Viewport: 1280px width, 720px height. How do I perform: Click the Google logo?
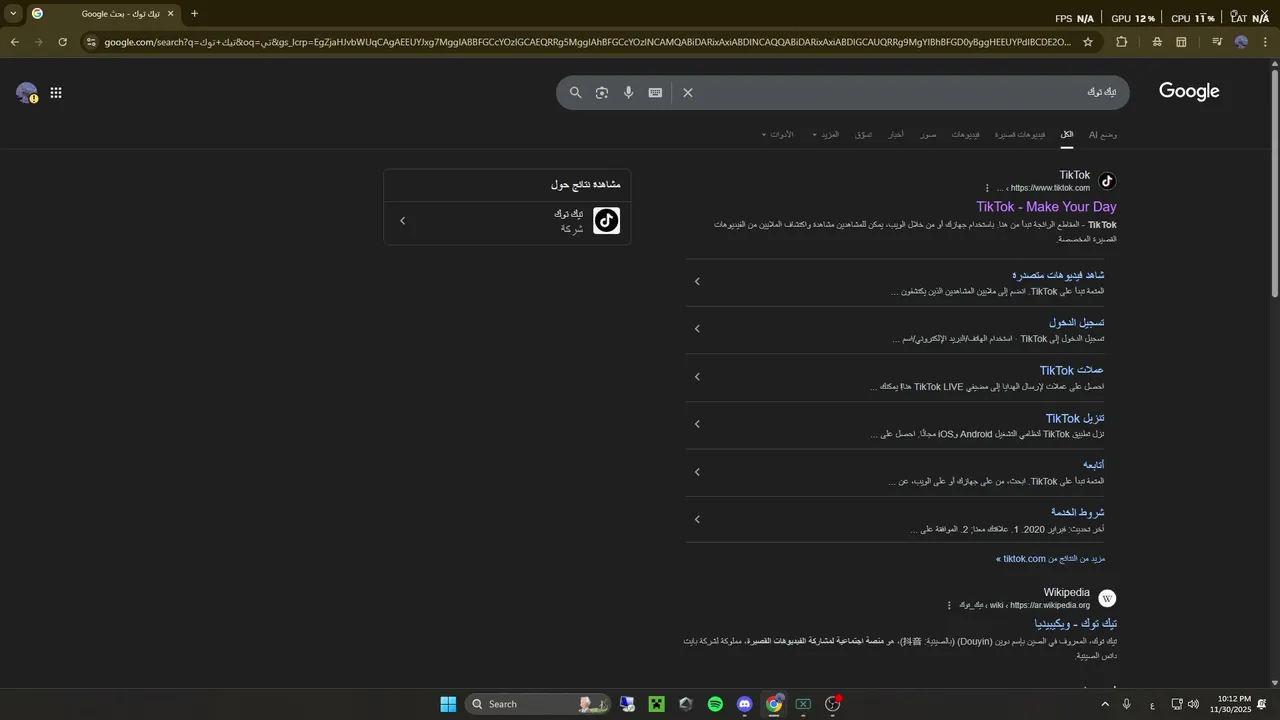1189,92
